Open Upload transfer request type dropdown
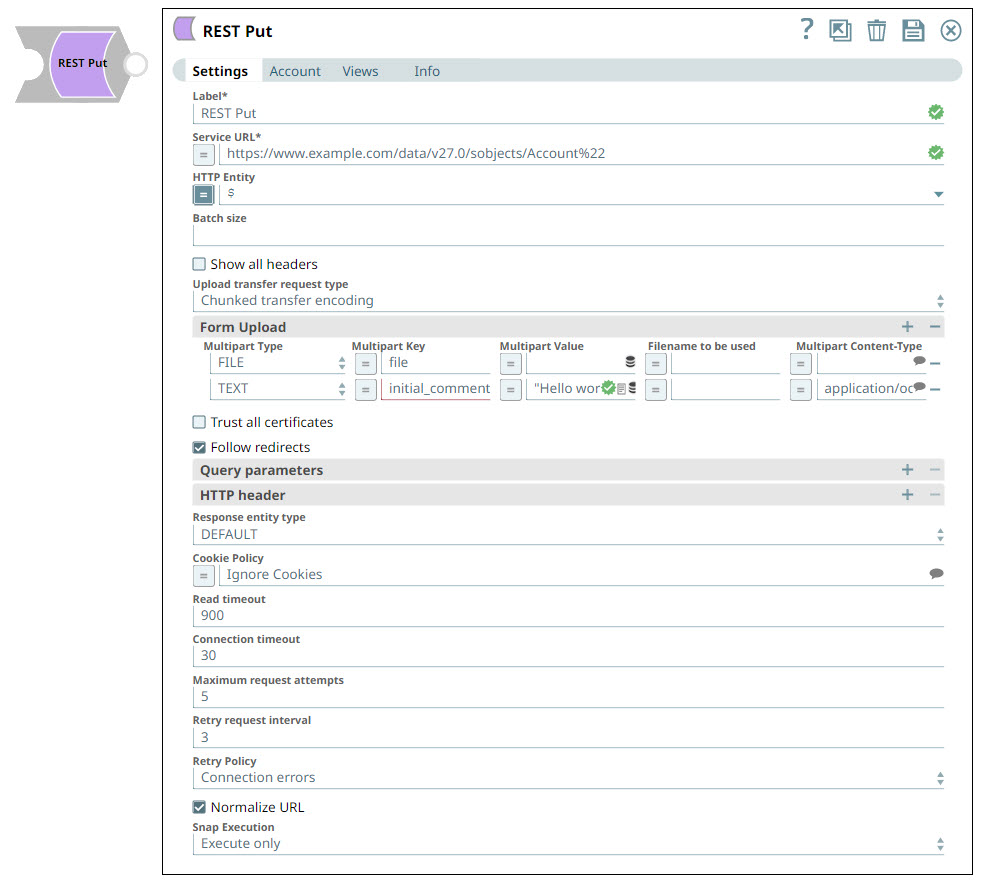The width and height of the screenshot is (985, 883). click(x=567, y=300)
